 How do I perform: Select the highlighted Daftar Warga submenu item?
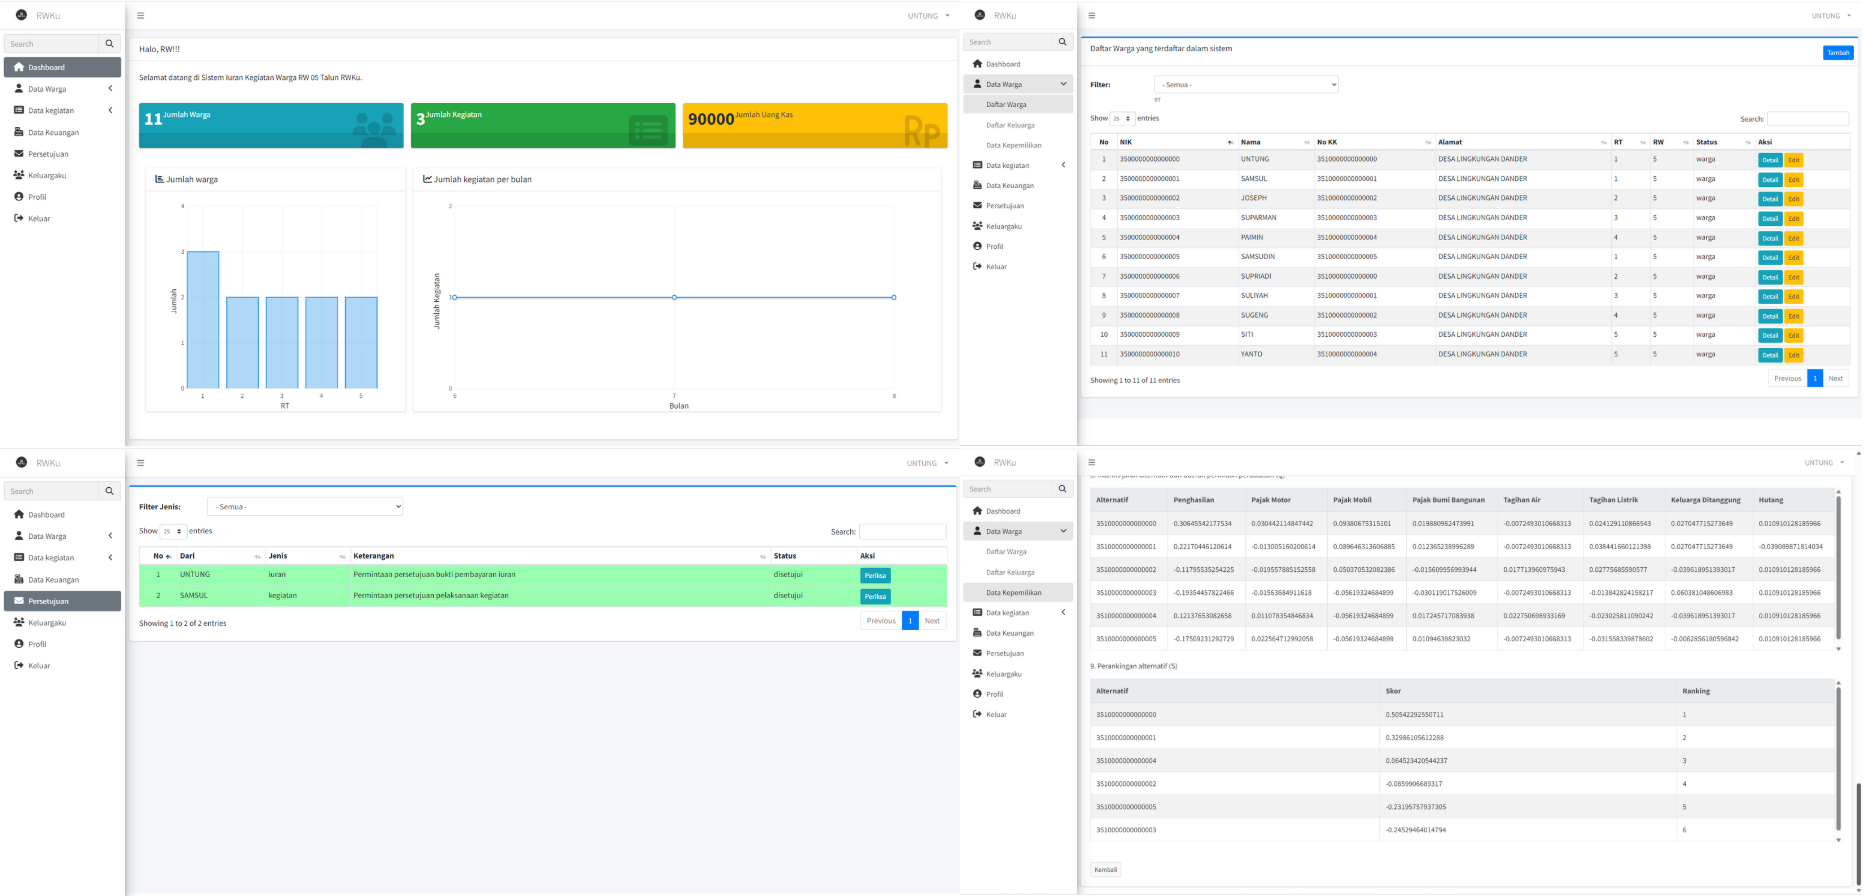pos(1018,104)
